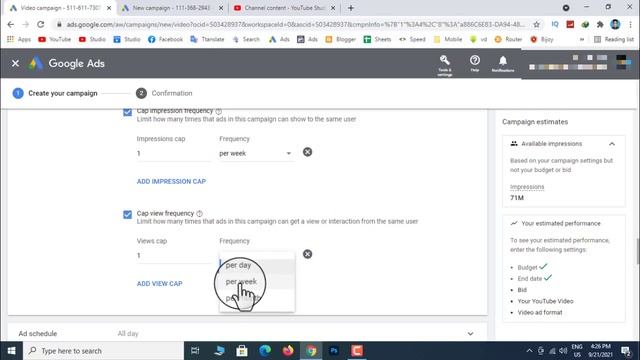Show hidden system tray icons
Screen dimensions: 640x360
click(529, 351)
